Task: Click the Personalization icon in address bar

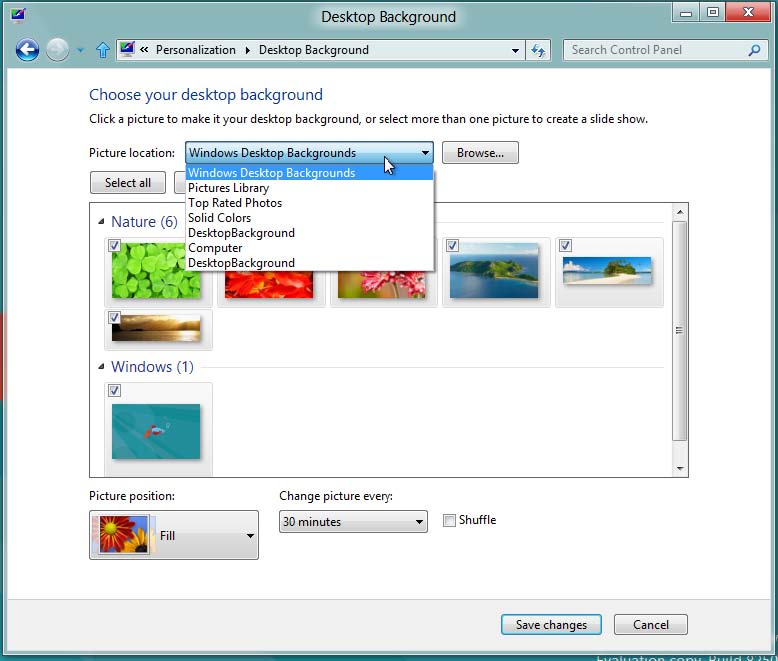Action: click(127, 50)
